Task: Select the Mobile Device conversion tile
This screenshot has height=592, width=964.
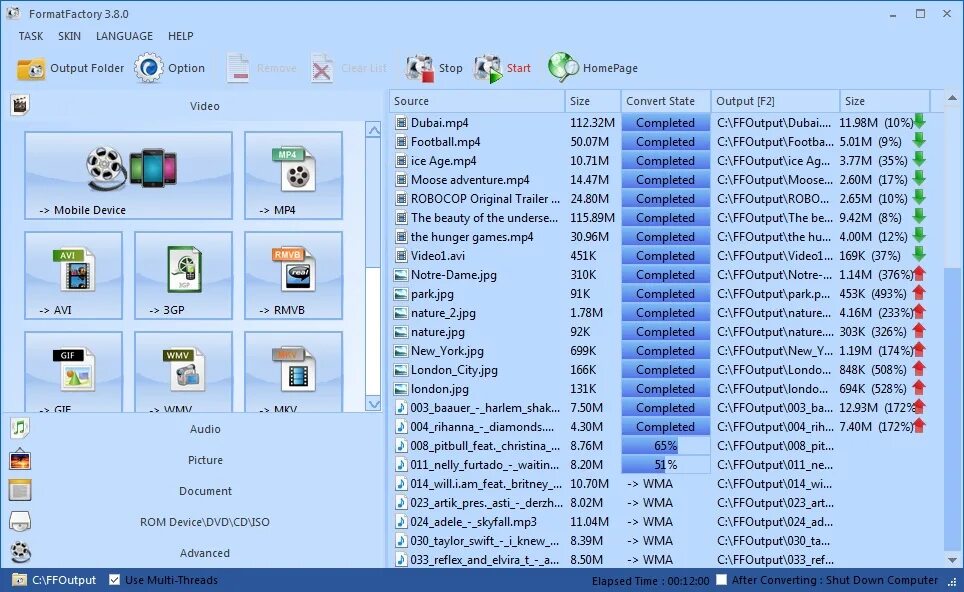Action: point(128,175)
